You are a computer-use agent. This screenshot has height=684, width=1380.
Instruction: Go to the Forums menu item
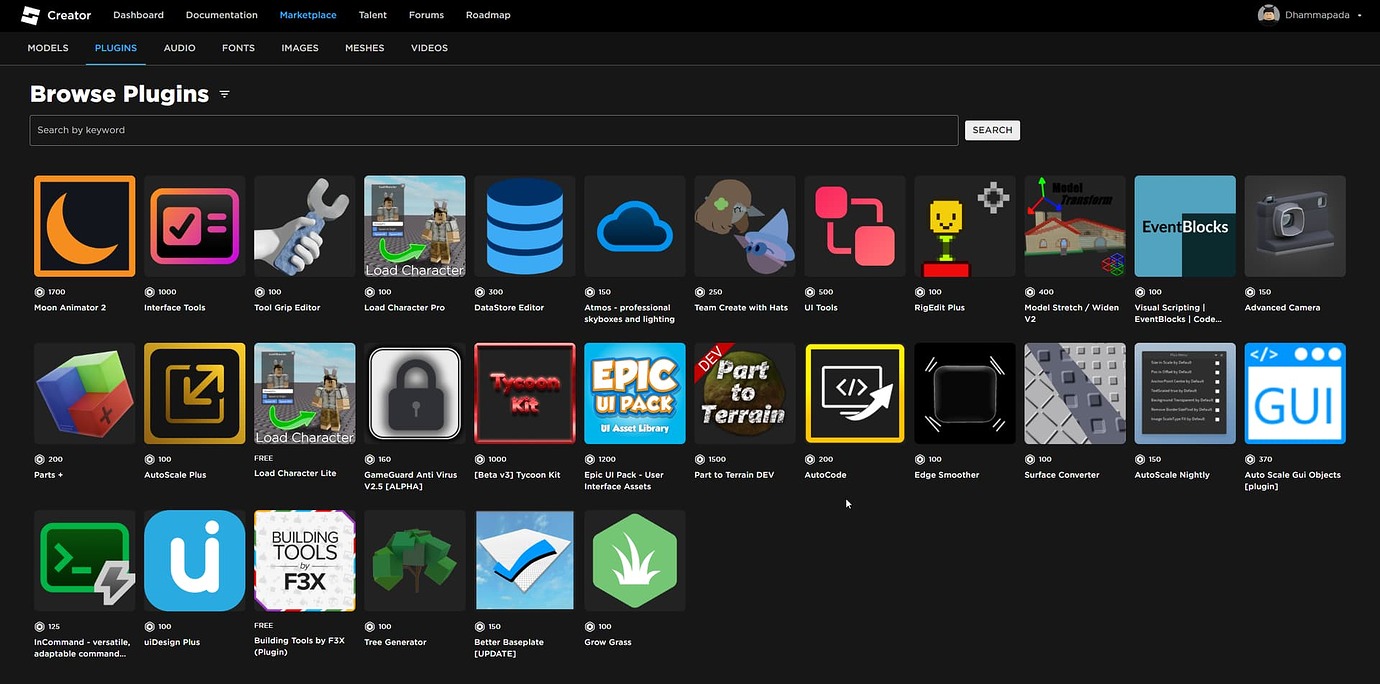pos(426,15)
